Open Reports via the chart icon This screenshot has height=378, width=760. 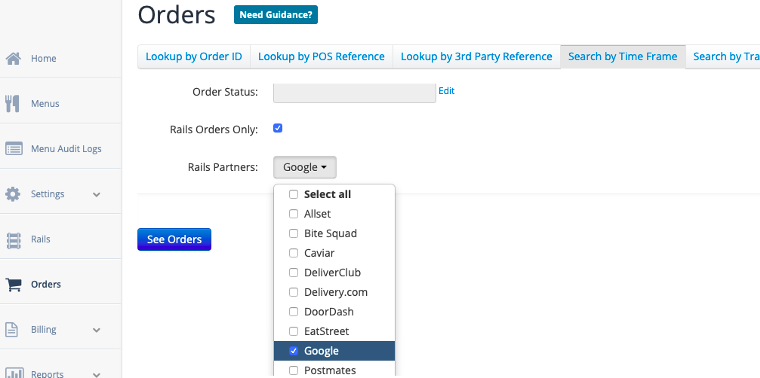[x=14, y=373]
